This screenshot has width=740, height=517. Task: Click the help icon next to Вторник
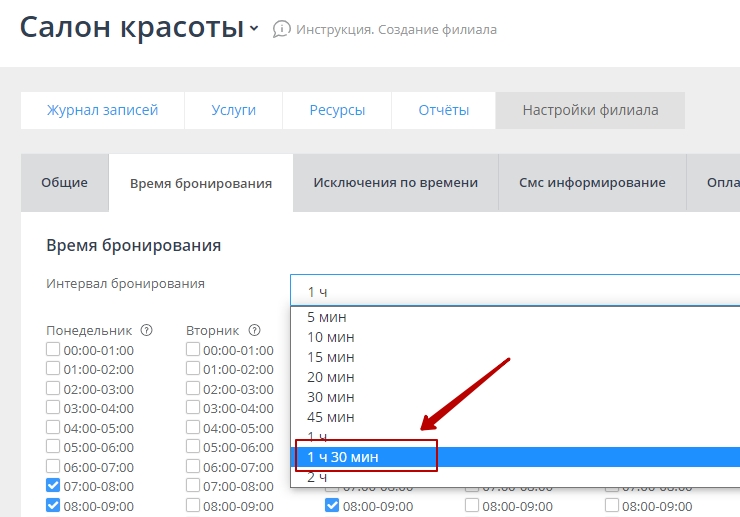pos(254,330)
